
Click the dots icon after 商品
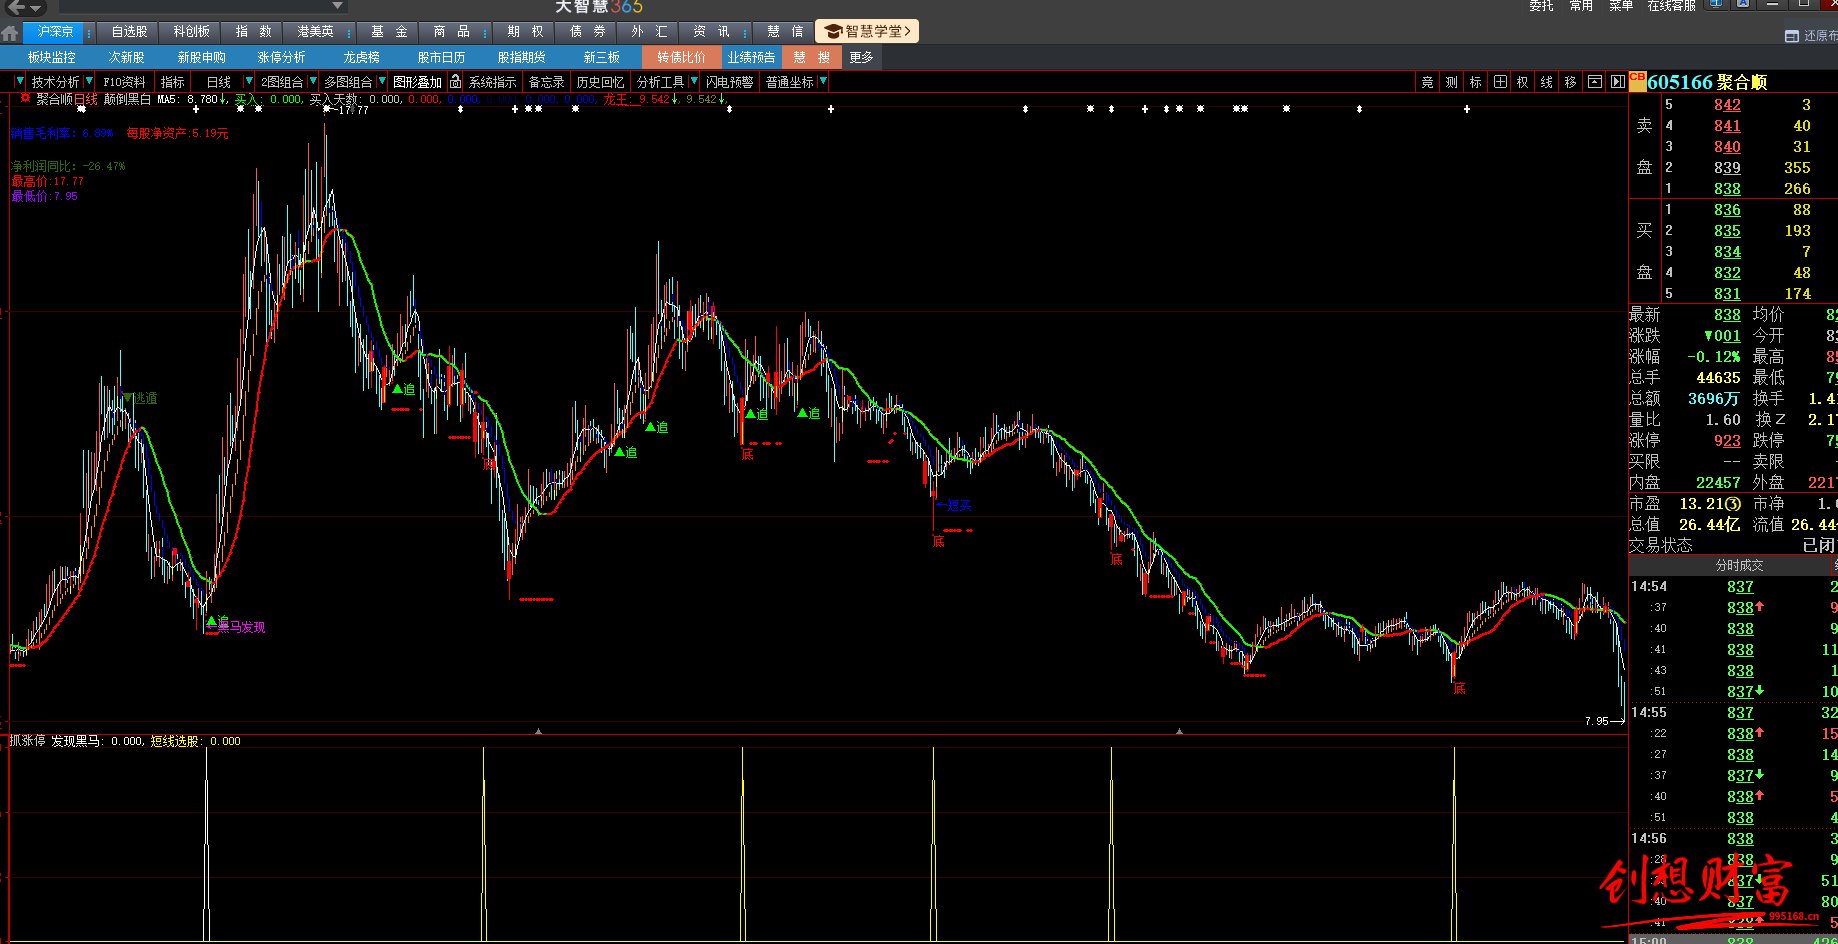point(483,32)
